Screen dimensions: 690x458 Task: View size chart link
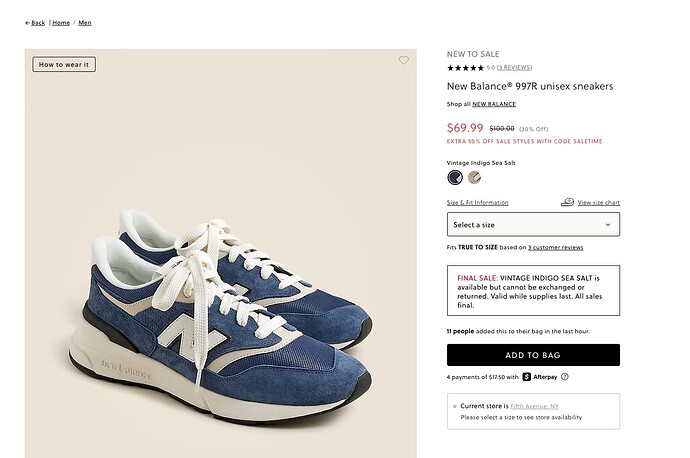(x=598, y=203)
